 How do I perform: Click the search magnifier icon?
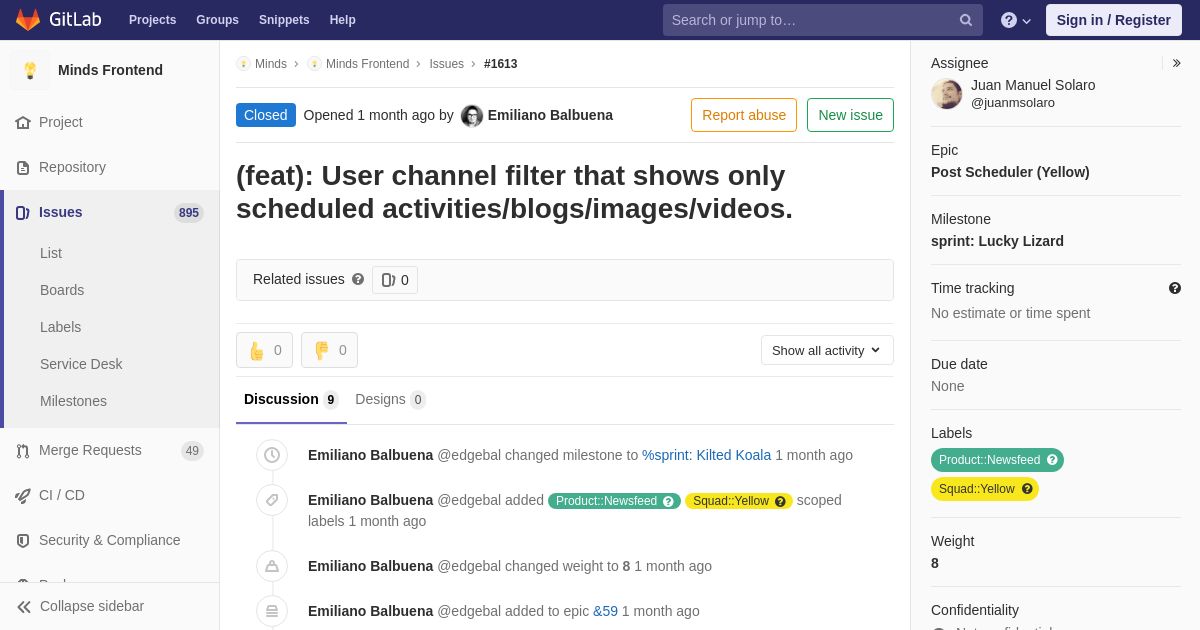[966, 20]
